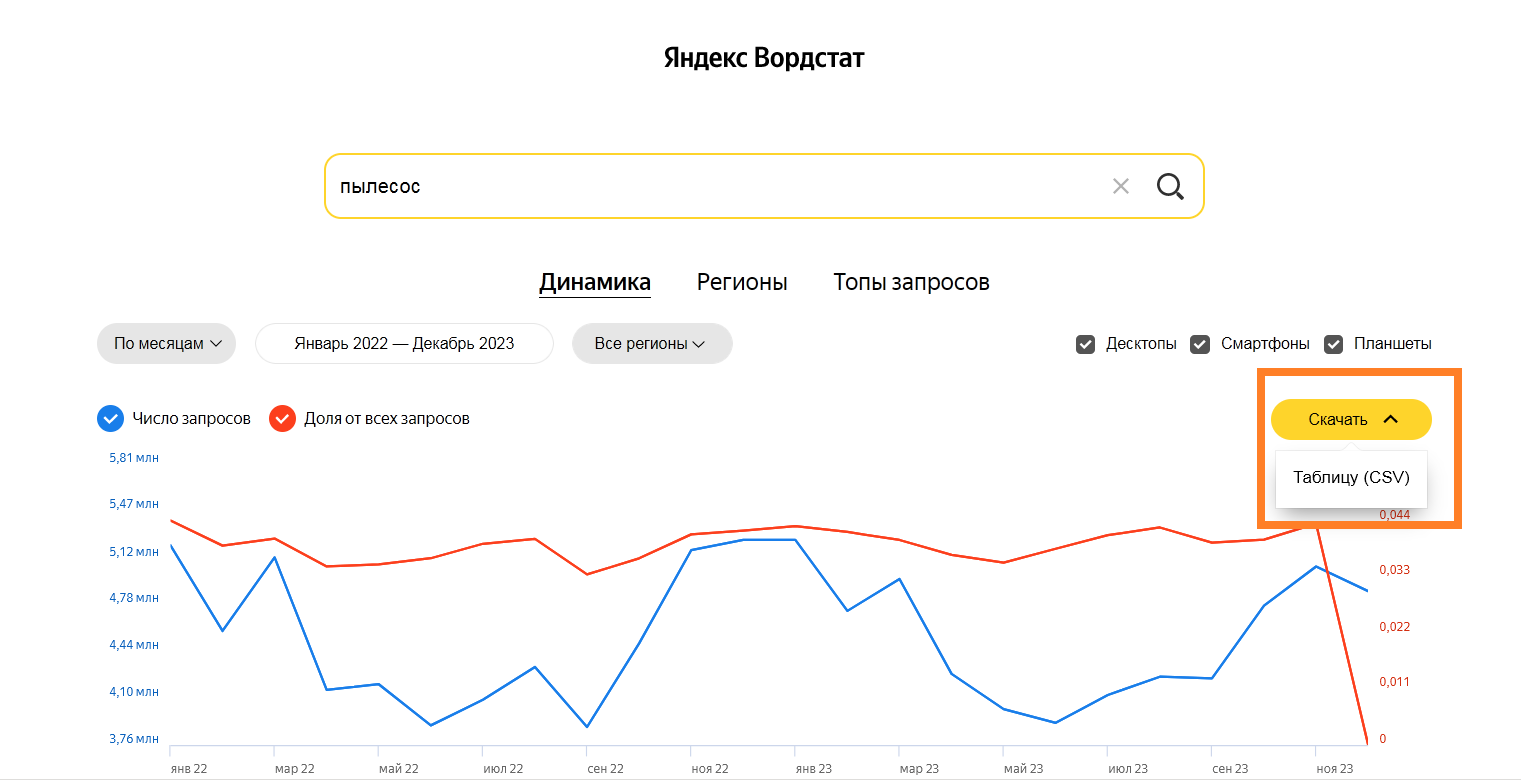Click the 'мар 22' axis label
The height and width of the screenshot is (784, 1521).
(x=294, y=769)
